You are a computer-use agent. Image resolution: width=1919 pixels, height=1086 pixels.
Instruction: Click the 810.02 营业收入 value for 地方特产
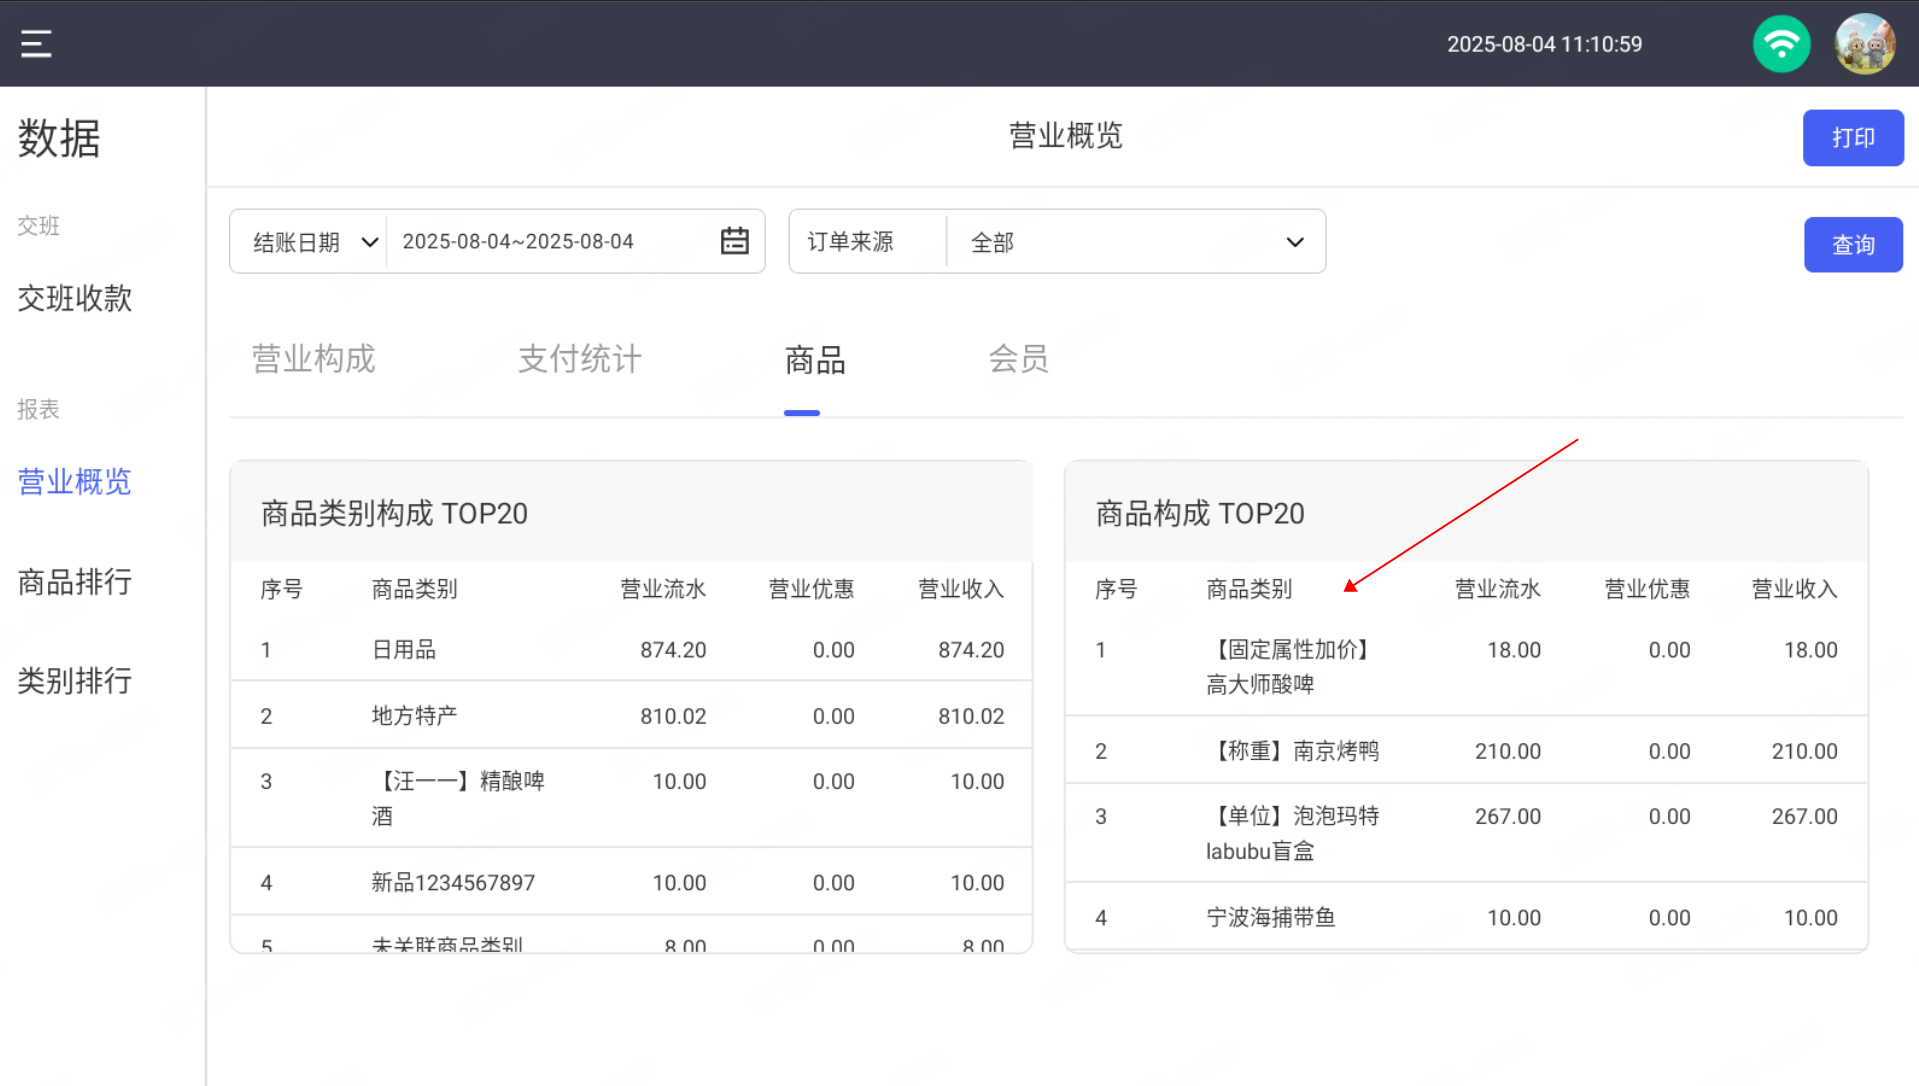pos(971,716)
